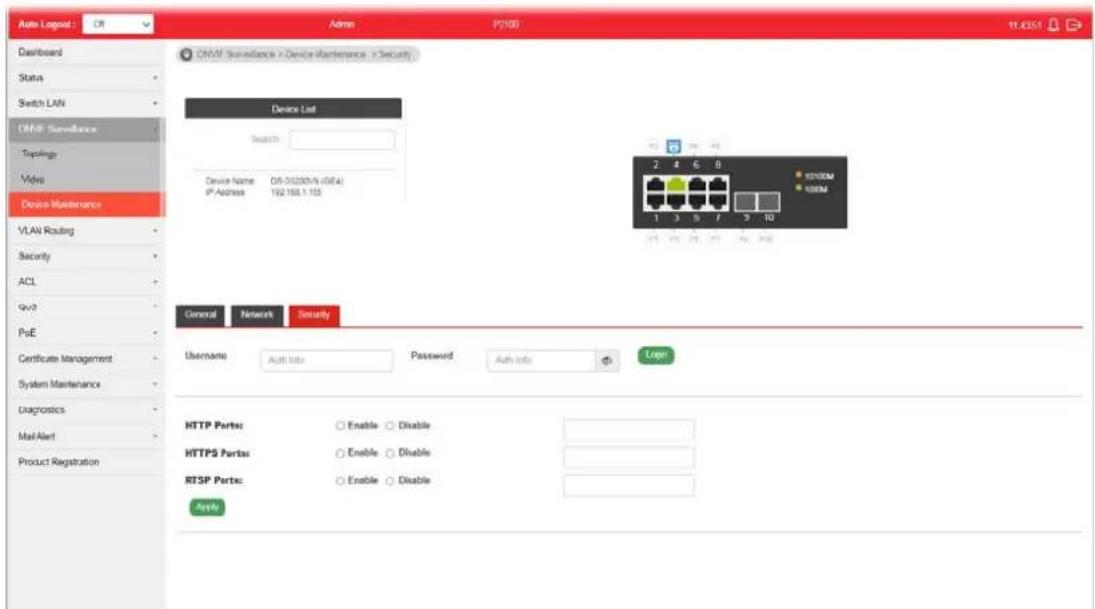Open Dashboard in the sidebar
Viewport: 1095px width, 609px height.
click(87, 52)
